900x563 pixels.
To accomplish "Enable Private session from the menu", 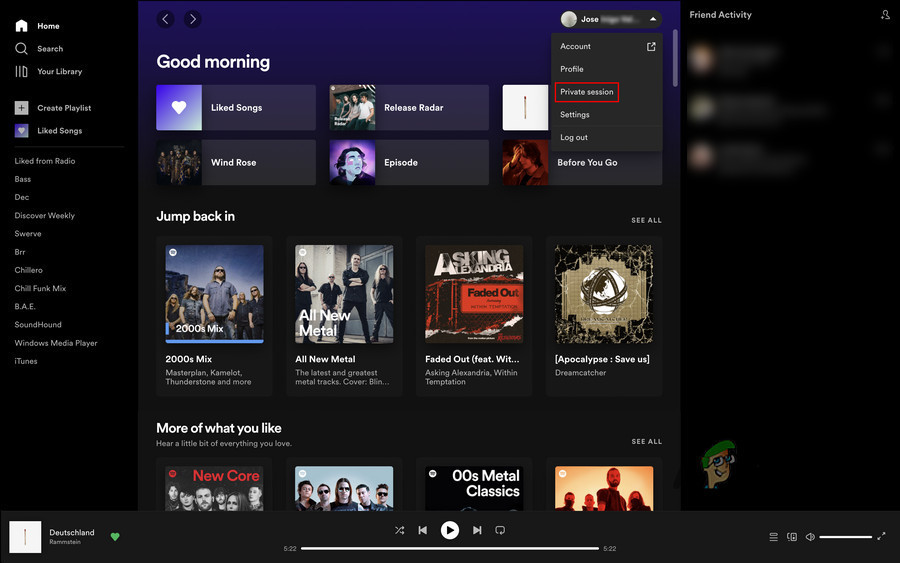I will [x=587, y=92].
